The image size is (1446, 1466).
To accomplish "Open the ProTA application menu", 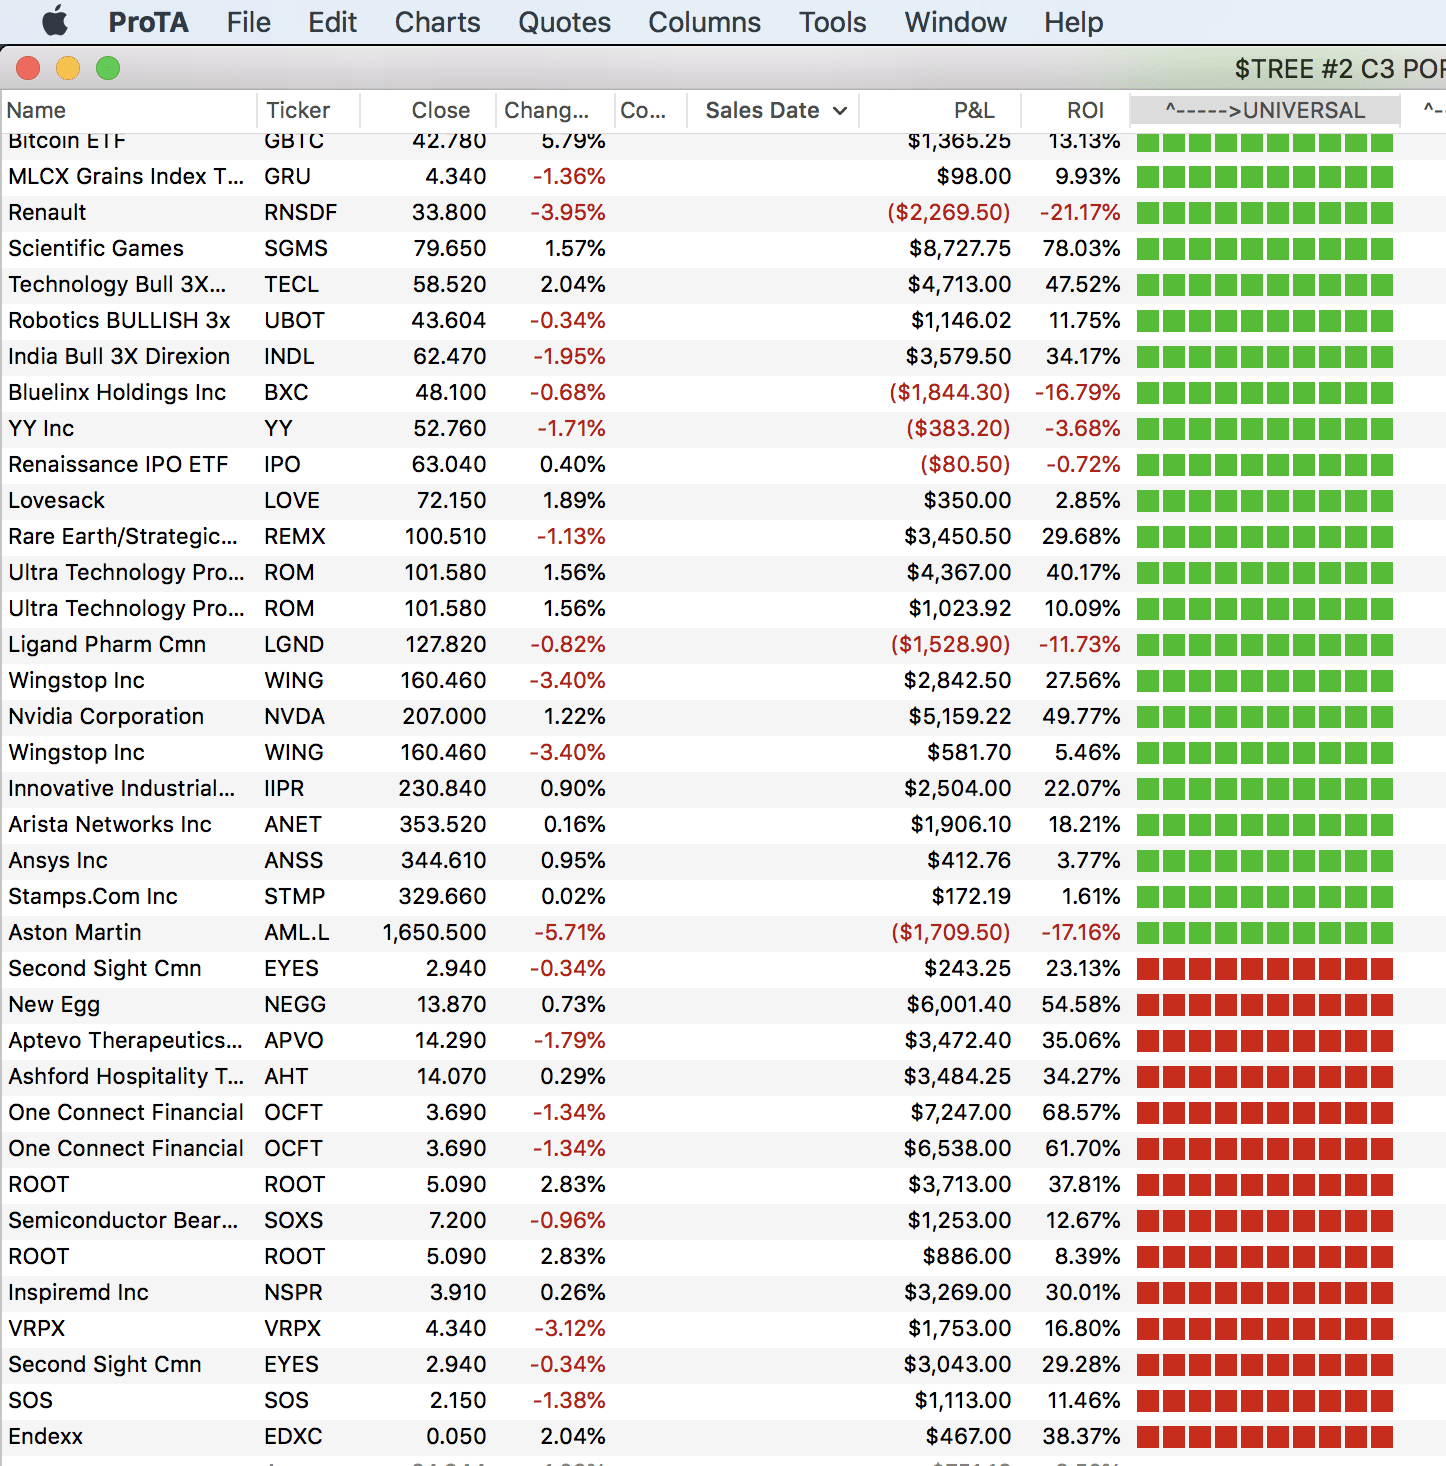I will click(x=148, y=22).
